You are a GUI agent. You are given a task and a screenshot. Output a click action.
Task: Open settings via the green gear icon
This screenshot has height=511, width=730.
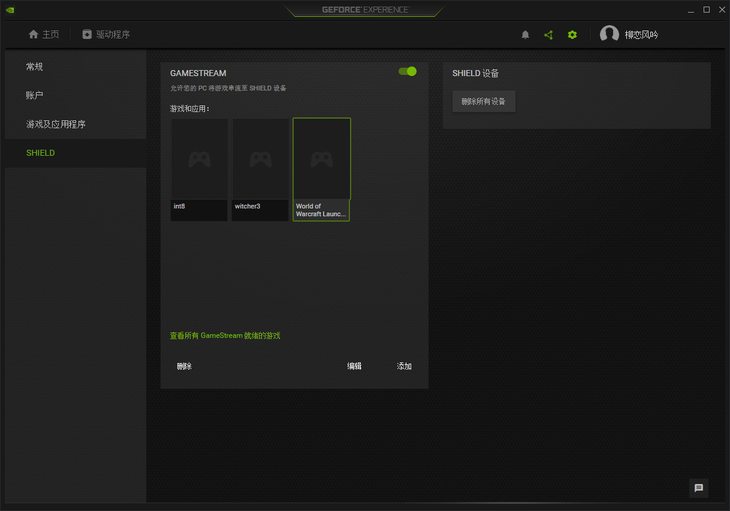[572, 35]
